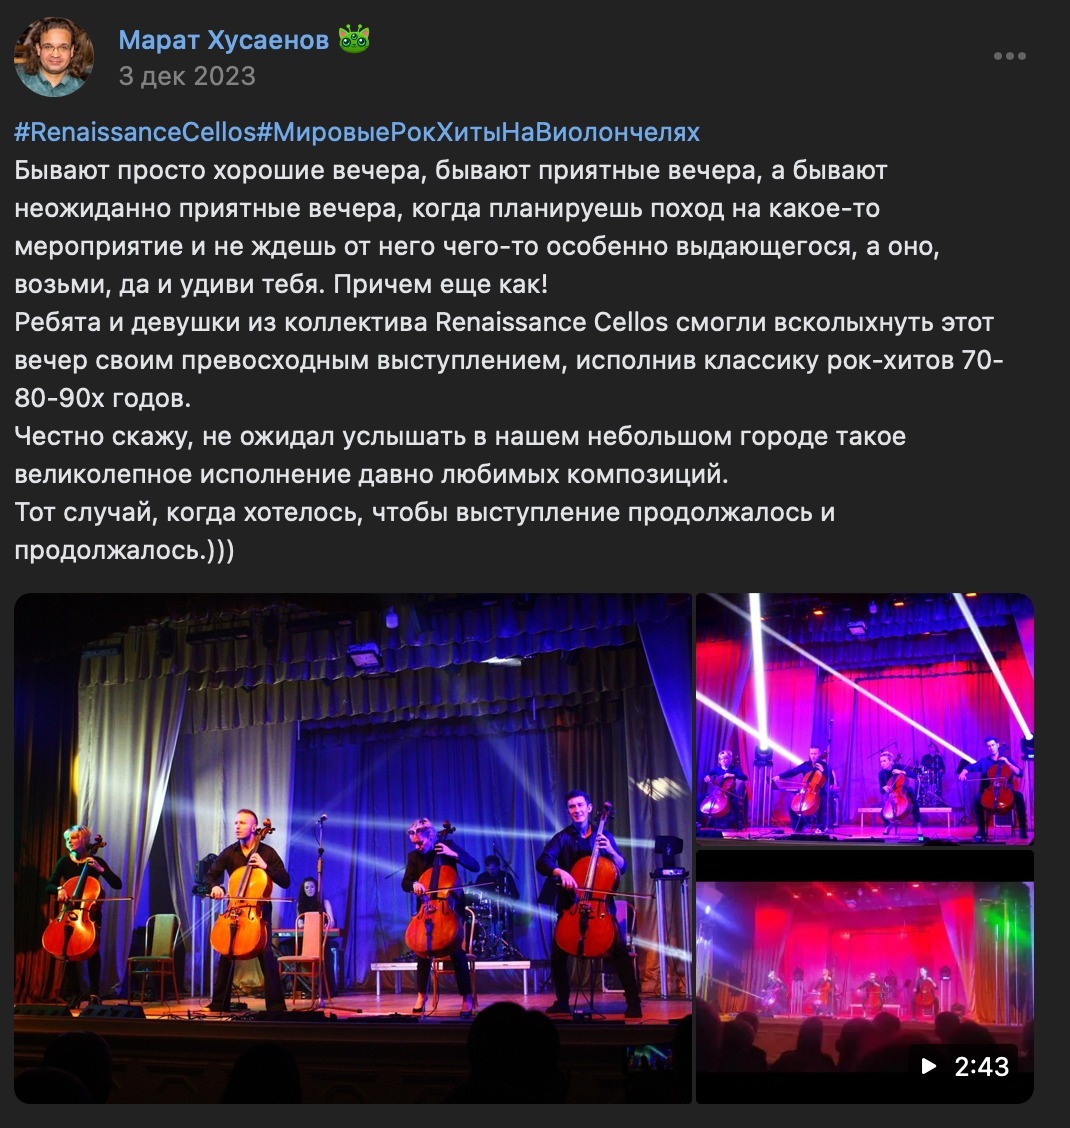Image resolution: width=1070 pixels, height=1128 pixels.
Task: Open the three-dot post options menu
Action: pyautogui.click(x=1010, y=56)
